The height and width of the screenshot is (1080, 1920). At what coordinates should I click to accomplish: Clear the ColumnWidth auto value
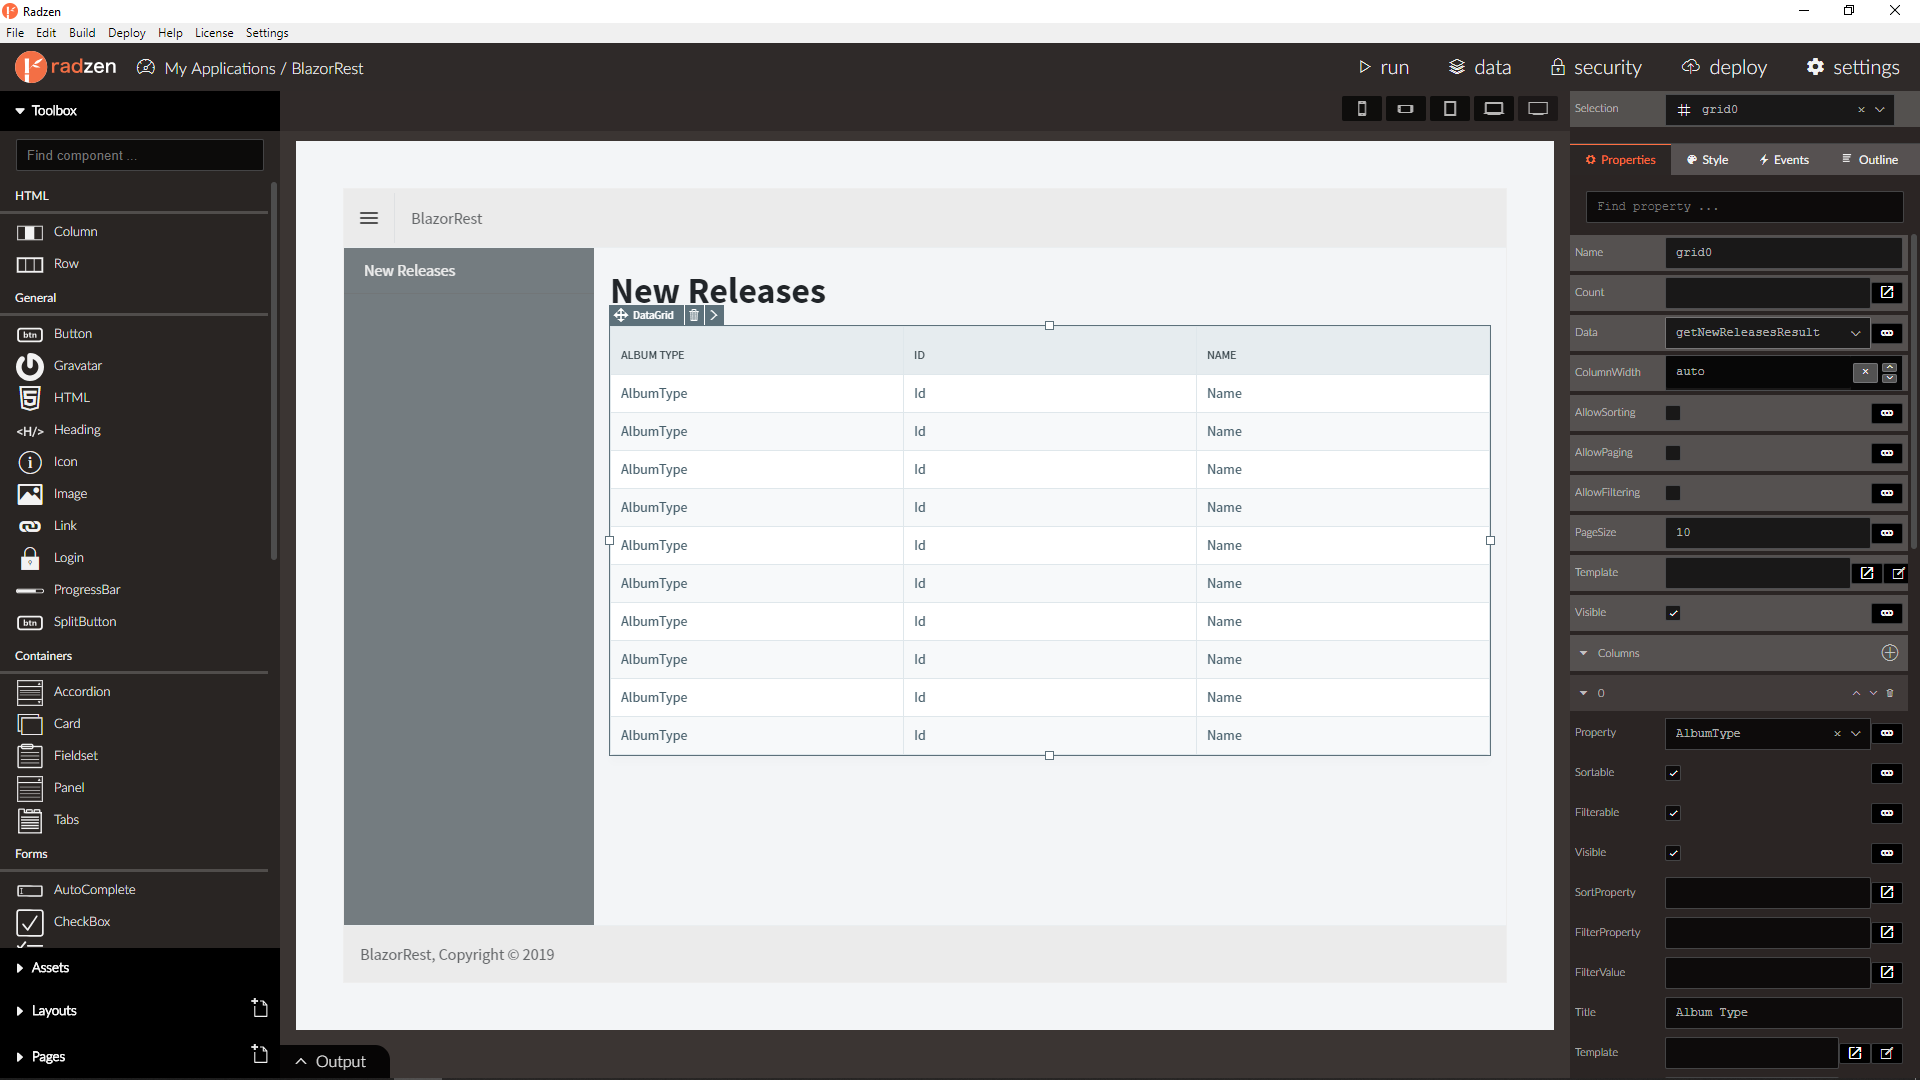(1865, 372)
